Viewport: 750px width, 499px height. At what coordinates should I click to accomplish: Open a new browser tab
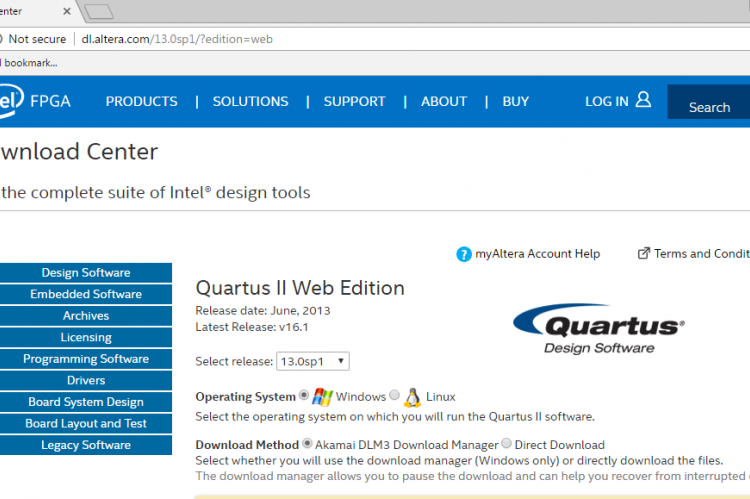99,11
